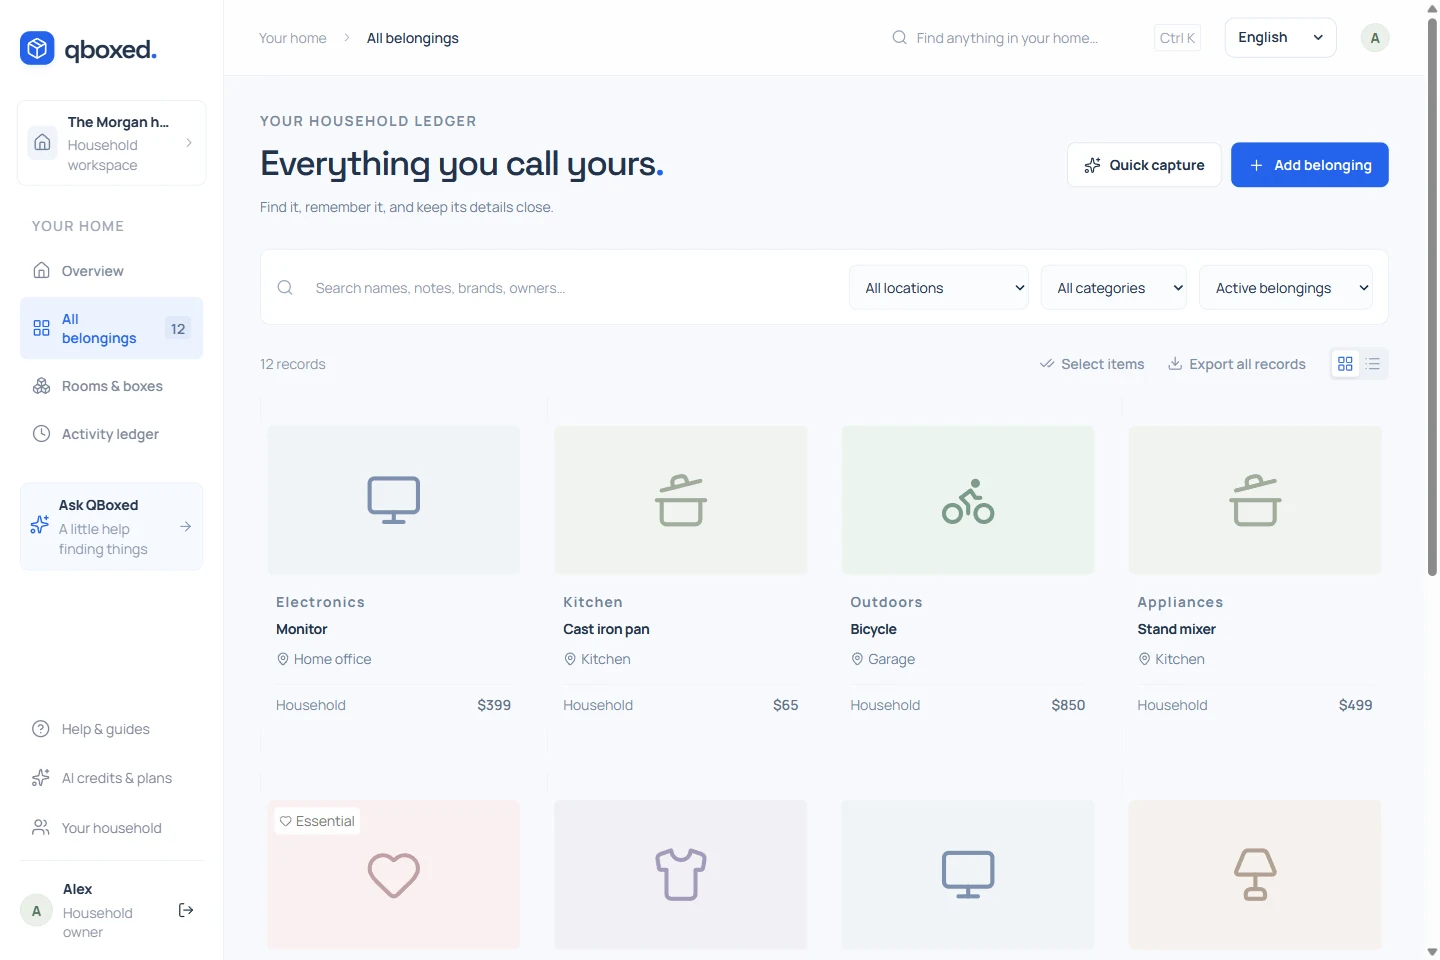Switch to list view
The height and width of the screenshot is (960, 1440).
click(1373, 364)
